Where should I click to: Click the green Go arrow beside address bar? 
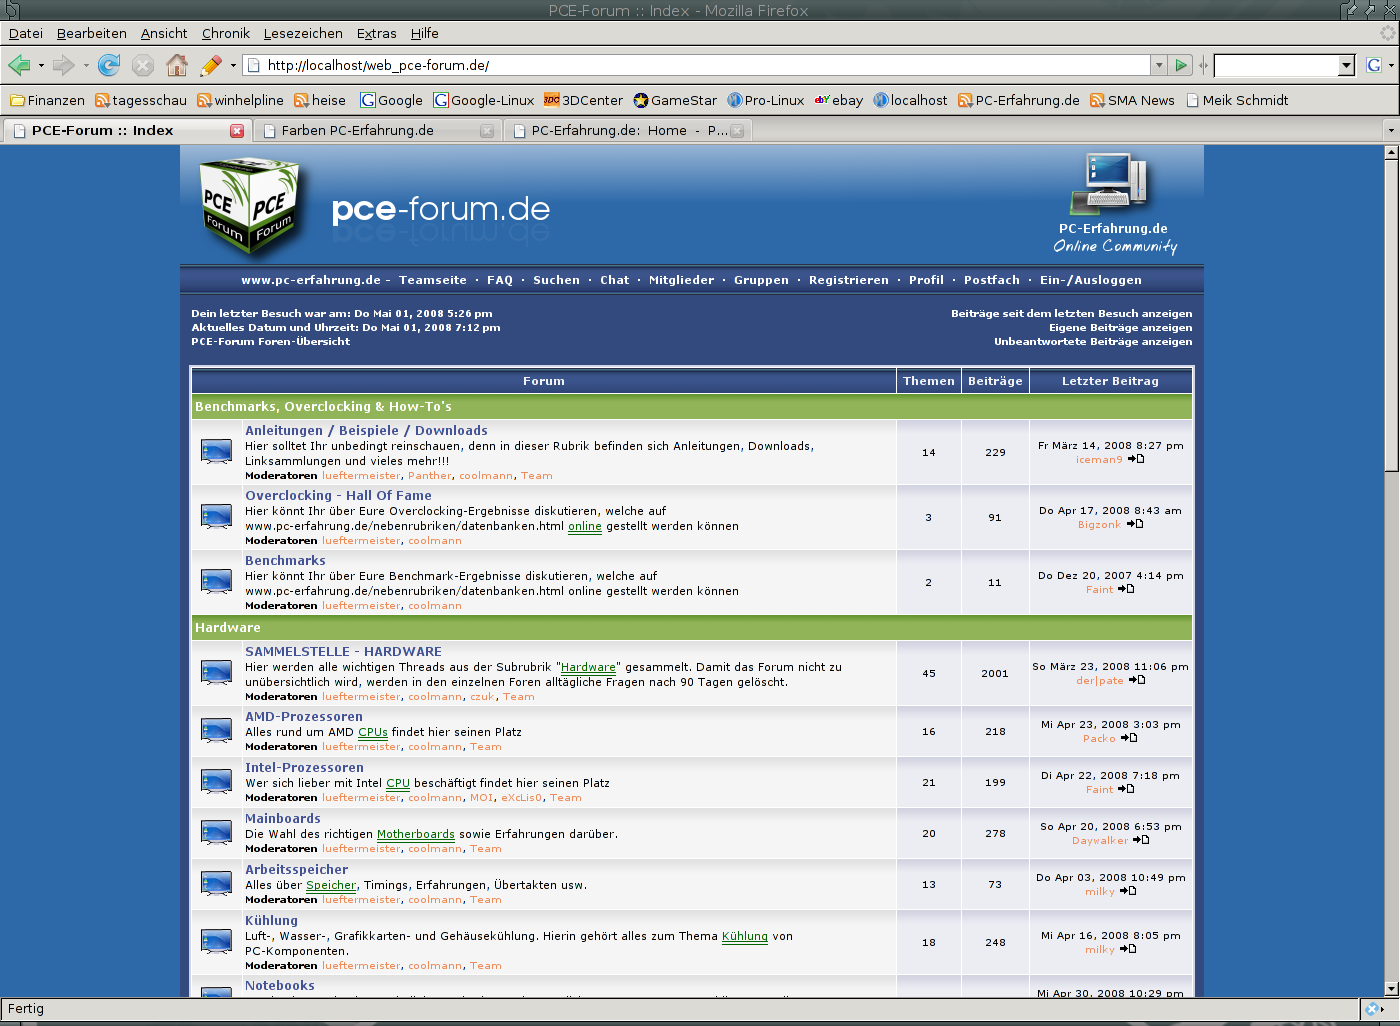click(1181, 65)
